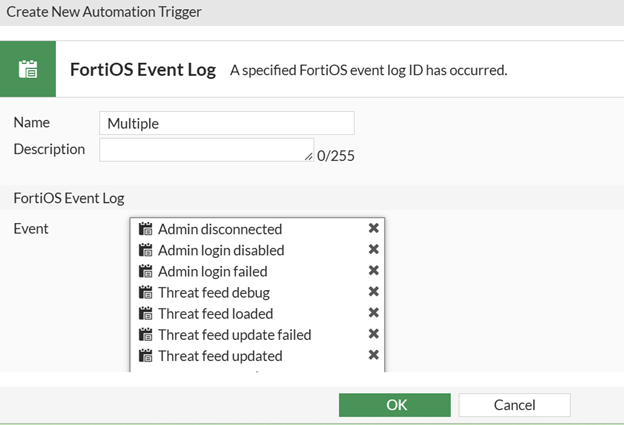Select the Threat feed updated entry
Viewport: 624px width, 425px height.
point(220,355)
